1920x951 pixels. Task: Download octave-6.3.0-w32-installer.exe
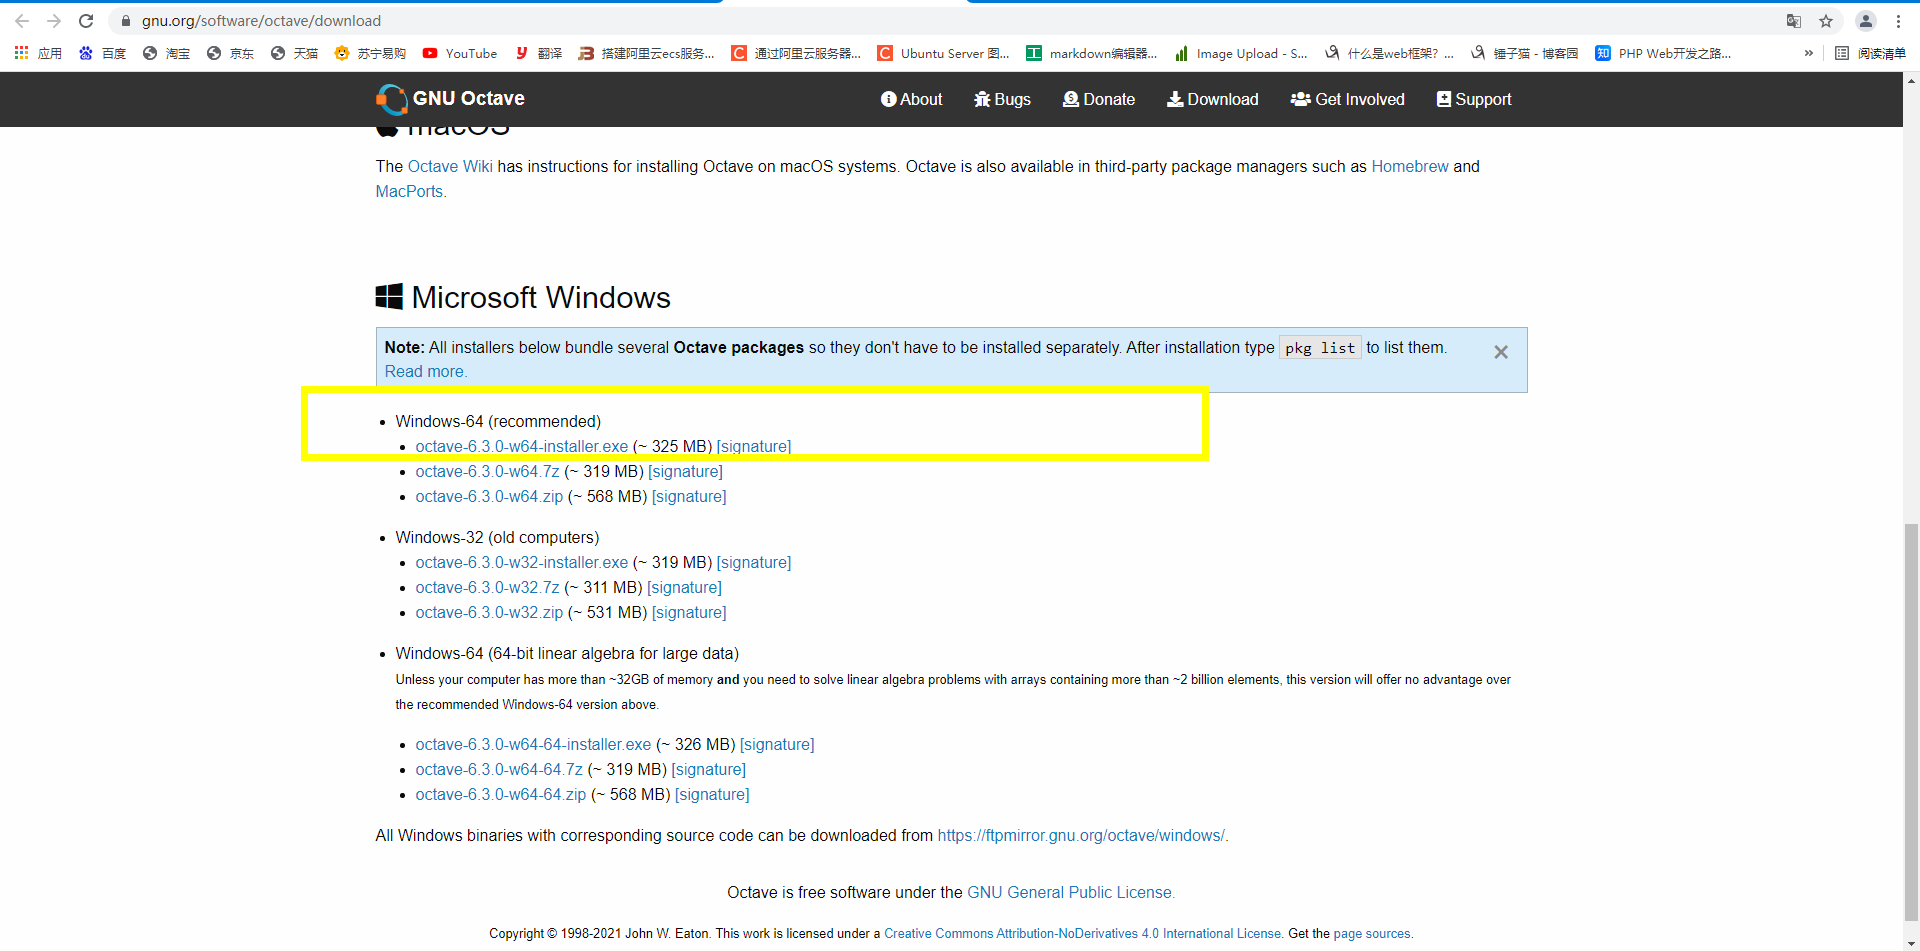coord(522,562)
